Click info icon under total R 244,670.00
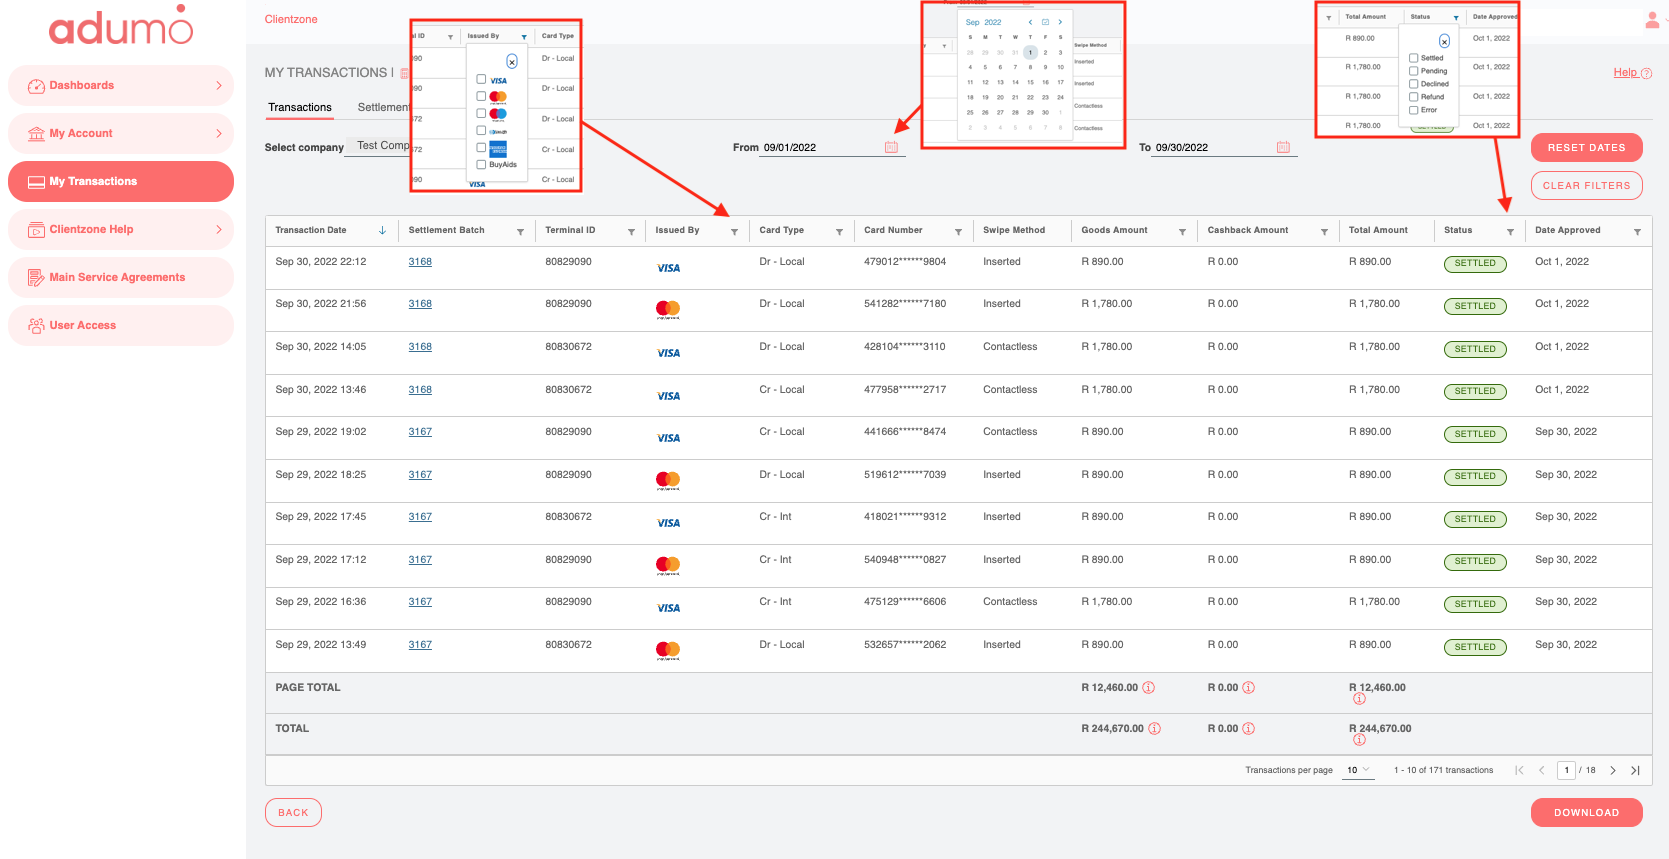The height and width of the screenshot is (859, 1669). point(1359,739)
